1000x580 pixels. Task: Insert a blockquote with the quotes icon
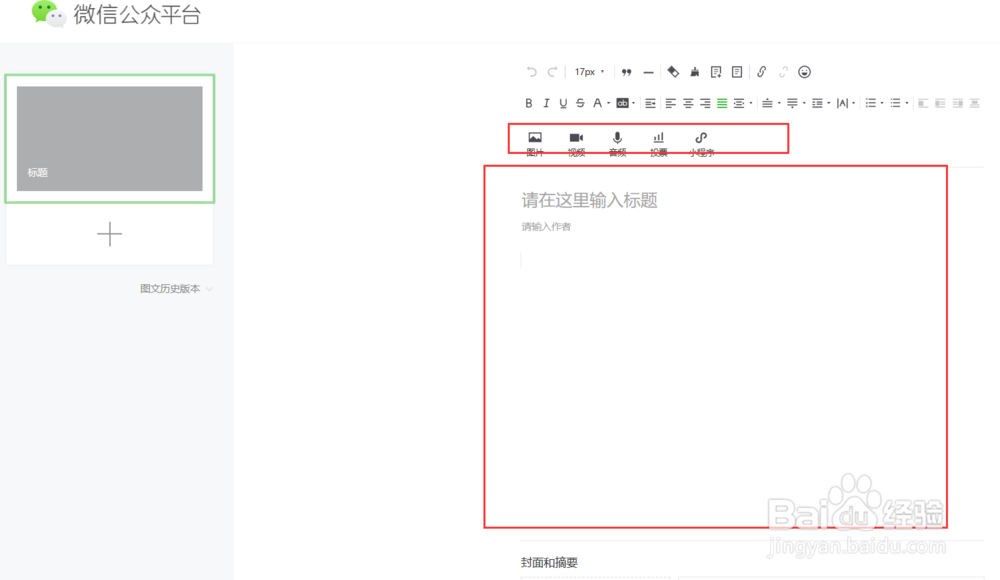[x=626, y=71]
